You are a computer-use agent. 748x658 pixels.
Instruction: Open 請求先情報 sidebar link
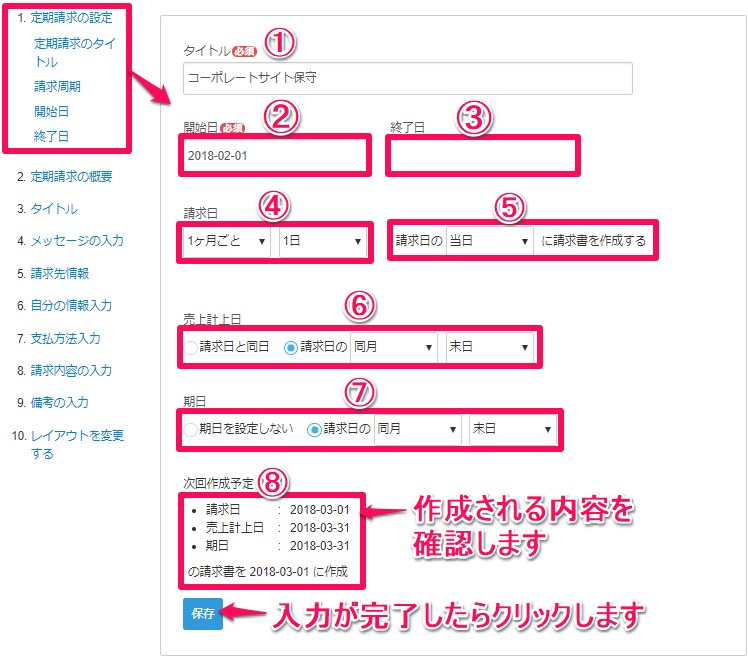pos(60,273)
